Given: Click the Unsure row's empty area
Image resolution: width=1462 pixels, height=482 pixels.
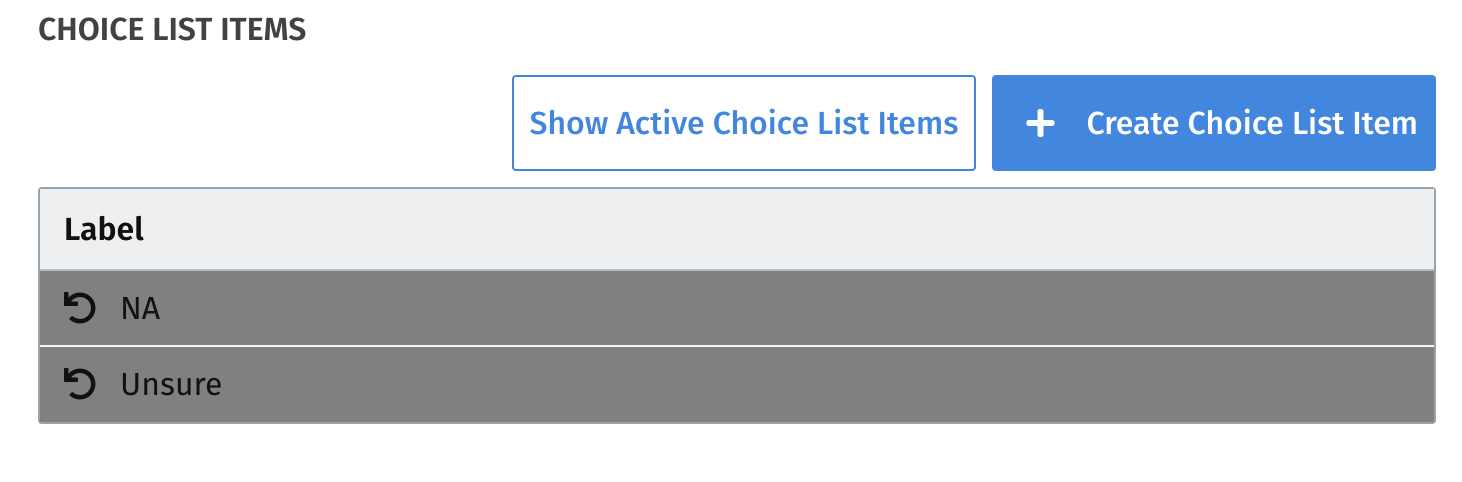Looking at the screenshot, I should (x=800, y=385).
